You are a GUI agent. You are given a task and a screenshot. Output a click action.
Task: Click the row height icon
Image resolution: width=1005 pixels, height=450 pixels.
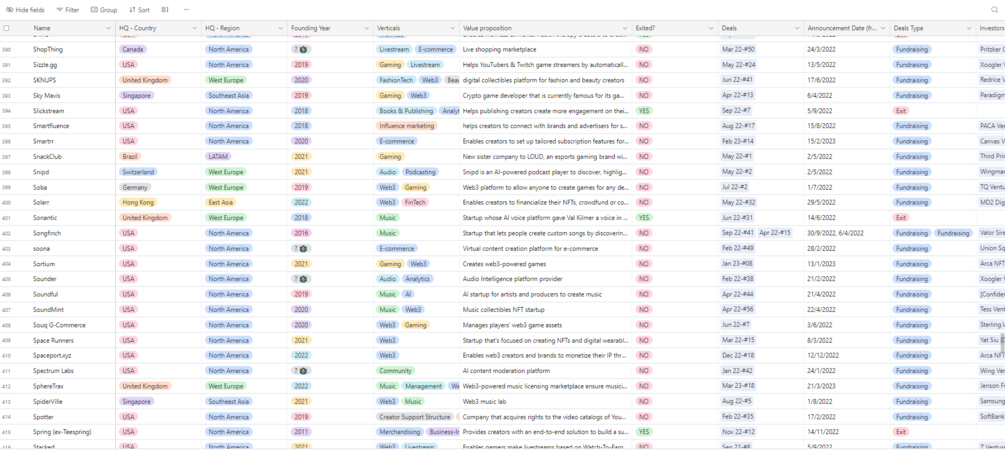pos(165,10)
